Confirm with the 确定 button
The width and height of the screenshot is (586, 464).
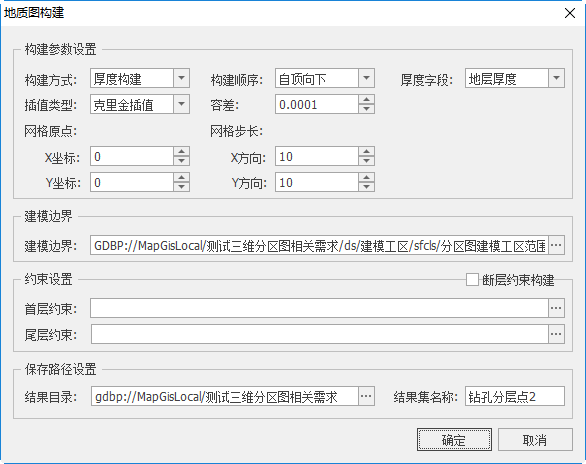[454, 440]
